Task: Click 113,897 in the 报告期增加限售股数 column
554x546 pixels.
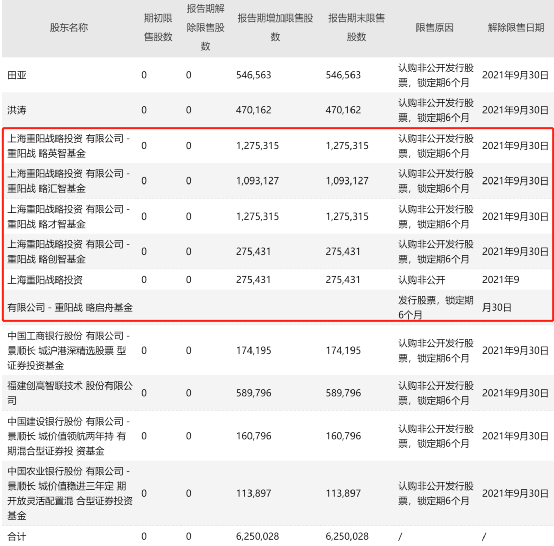Action: [x=254, y=493]
